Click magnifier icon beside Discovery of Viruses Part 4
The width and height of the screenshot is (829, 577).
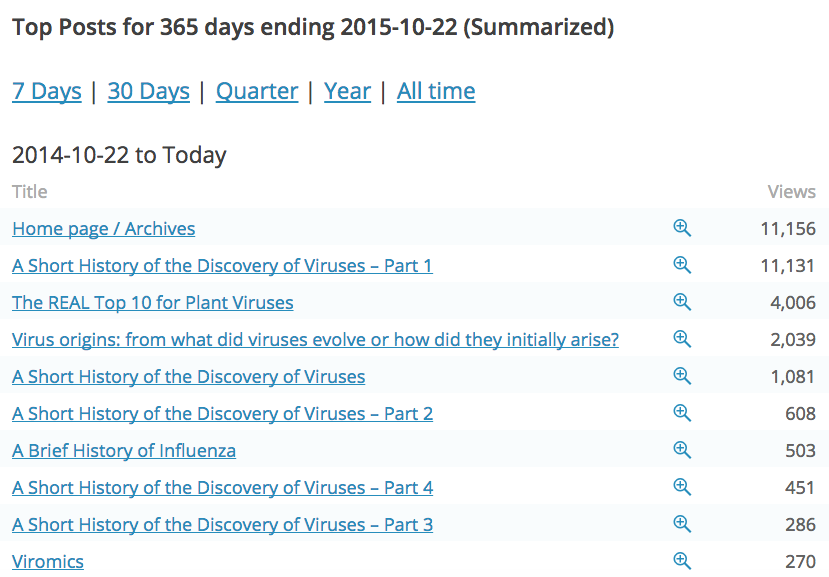coord(682,487)
